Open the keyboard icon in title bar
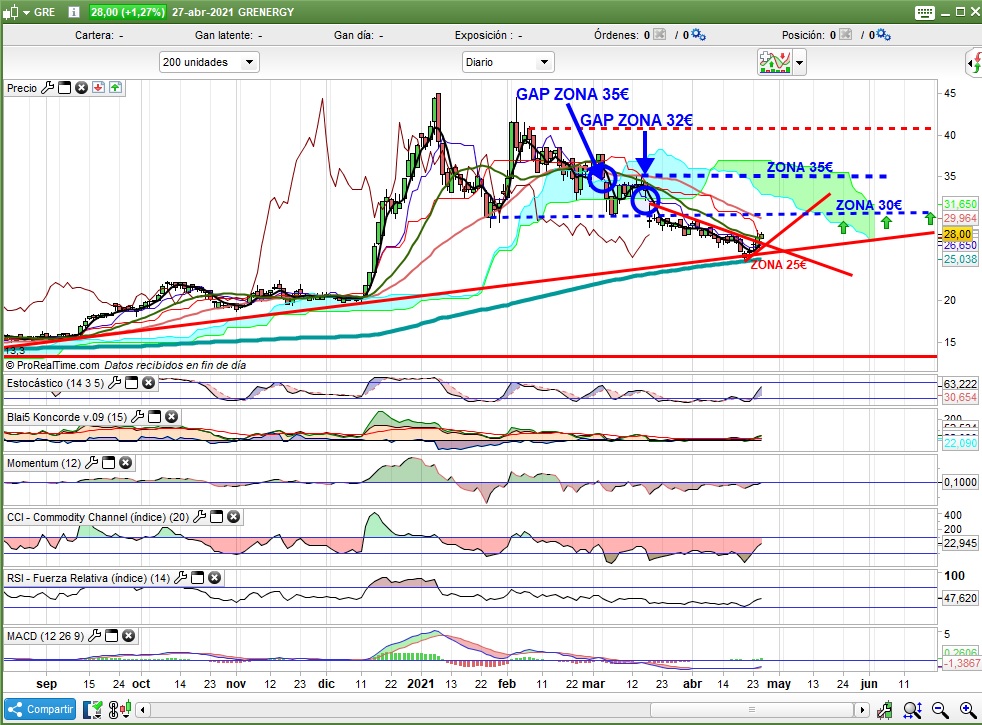Viewport: 982px width, 725px height. tap(924, 12)
